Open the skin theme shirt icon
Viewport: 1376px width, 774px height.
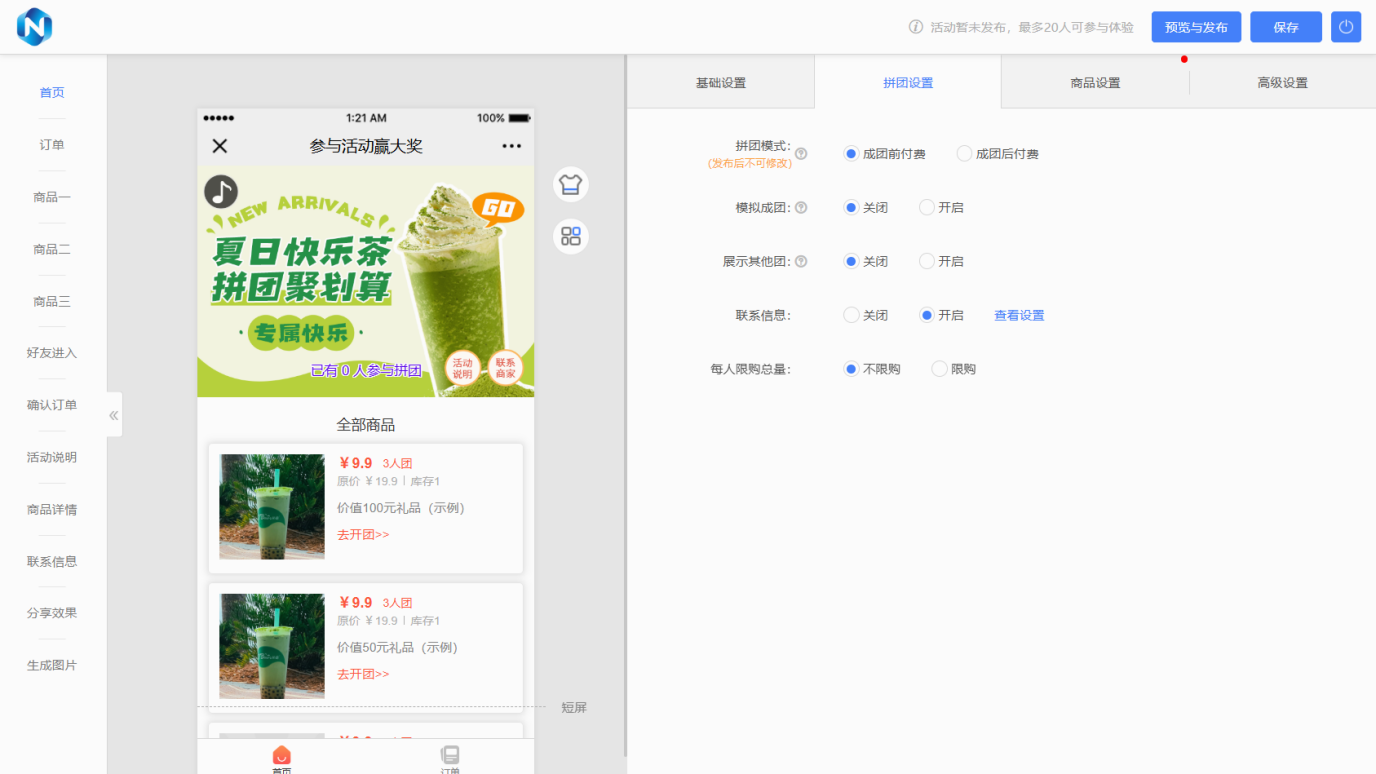coord(571,184)
